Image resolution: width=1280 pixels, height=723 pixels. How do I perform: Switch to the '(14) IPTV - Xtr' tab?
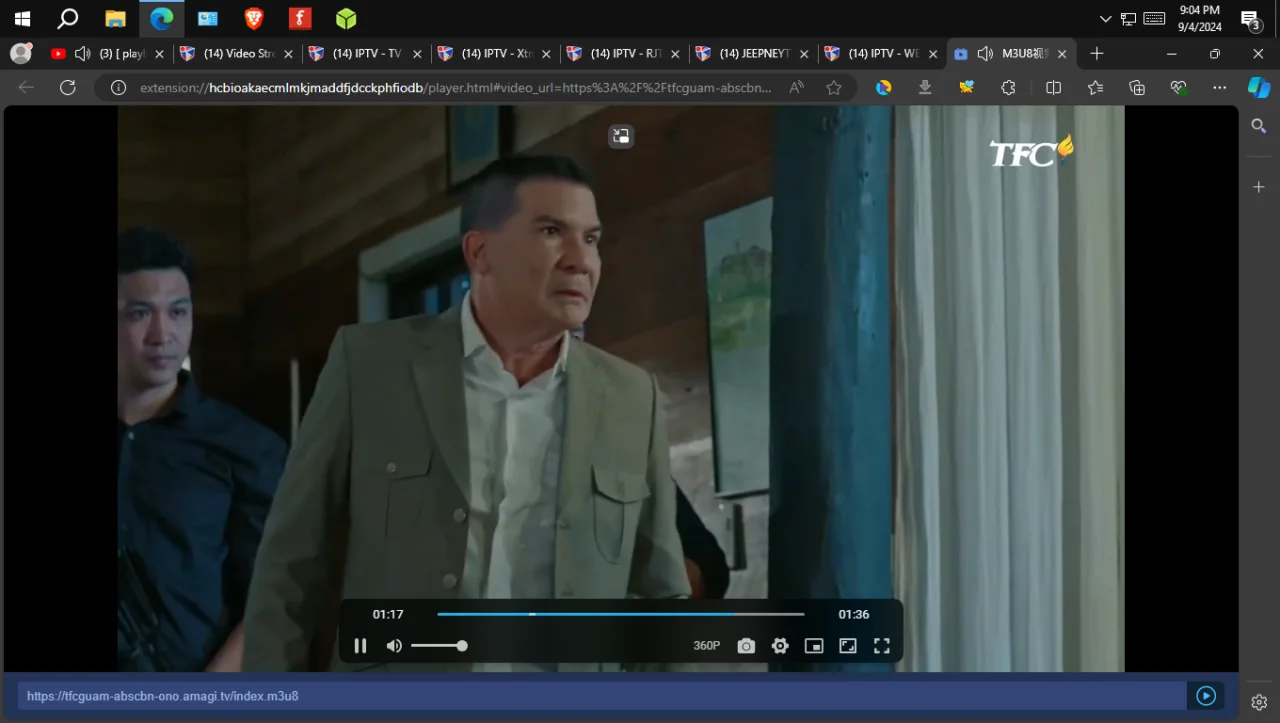point(496,54)
